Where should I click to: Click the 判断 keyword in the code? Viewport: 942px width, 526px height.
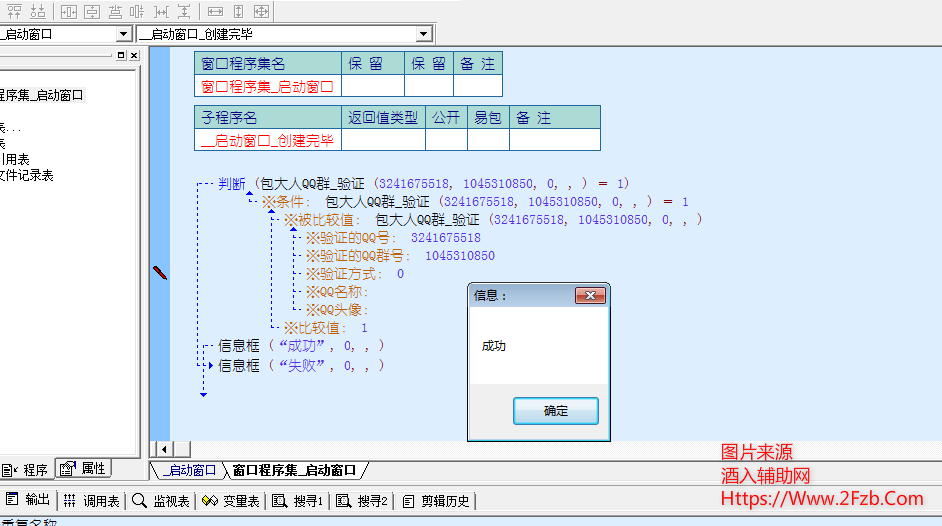pos(232,184)
